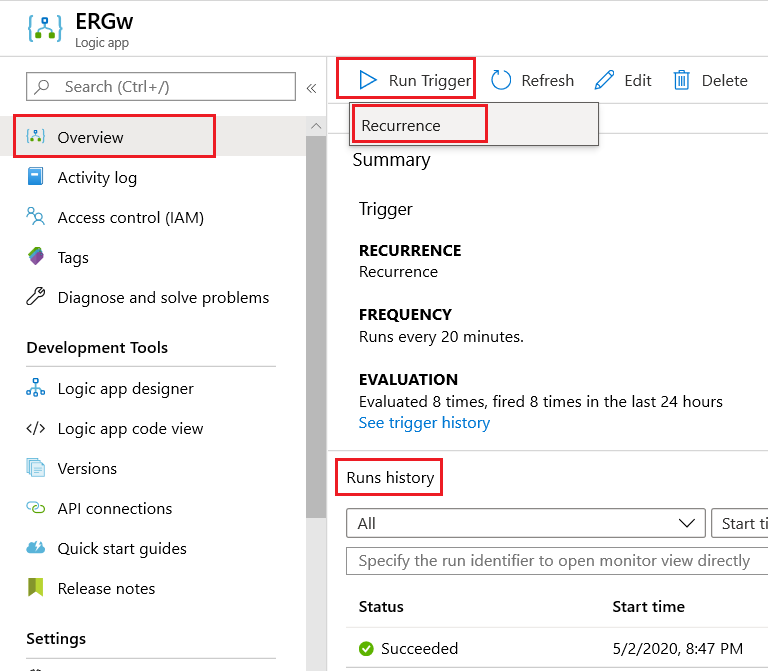Open Activity log from sidebar icon
The height and width of the screenshot is (671, 768).
[x=36, y=177]
